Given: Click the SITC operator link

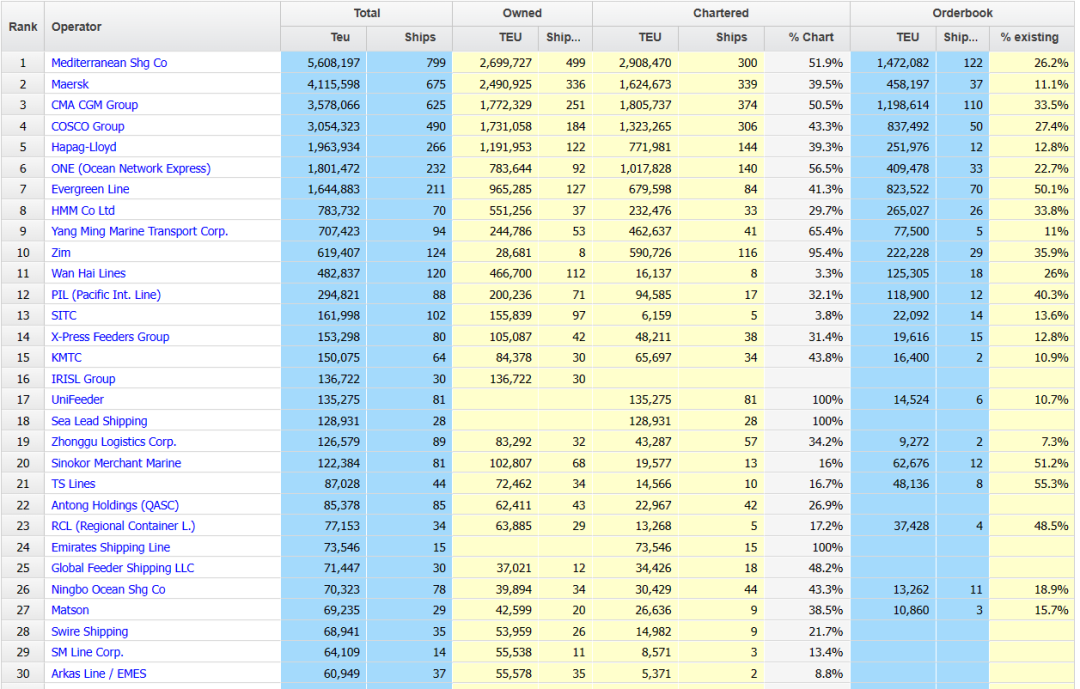Looking at the screenshot, I should click(63, 315).
